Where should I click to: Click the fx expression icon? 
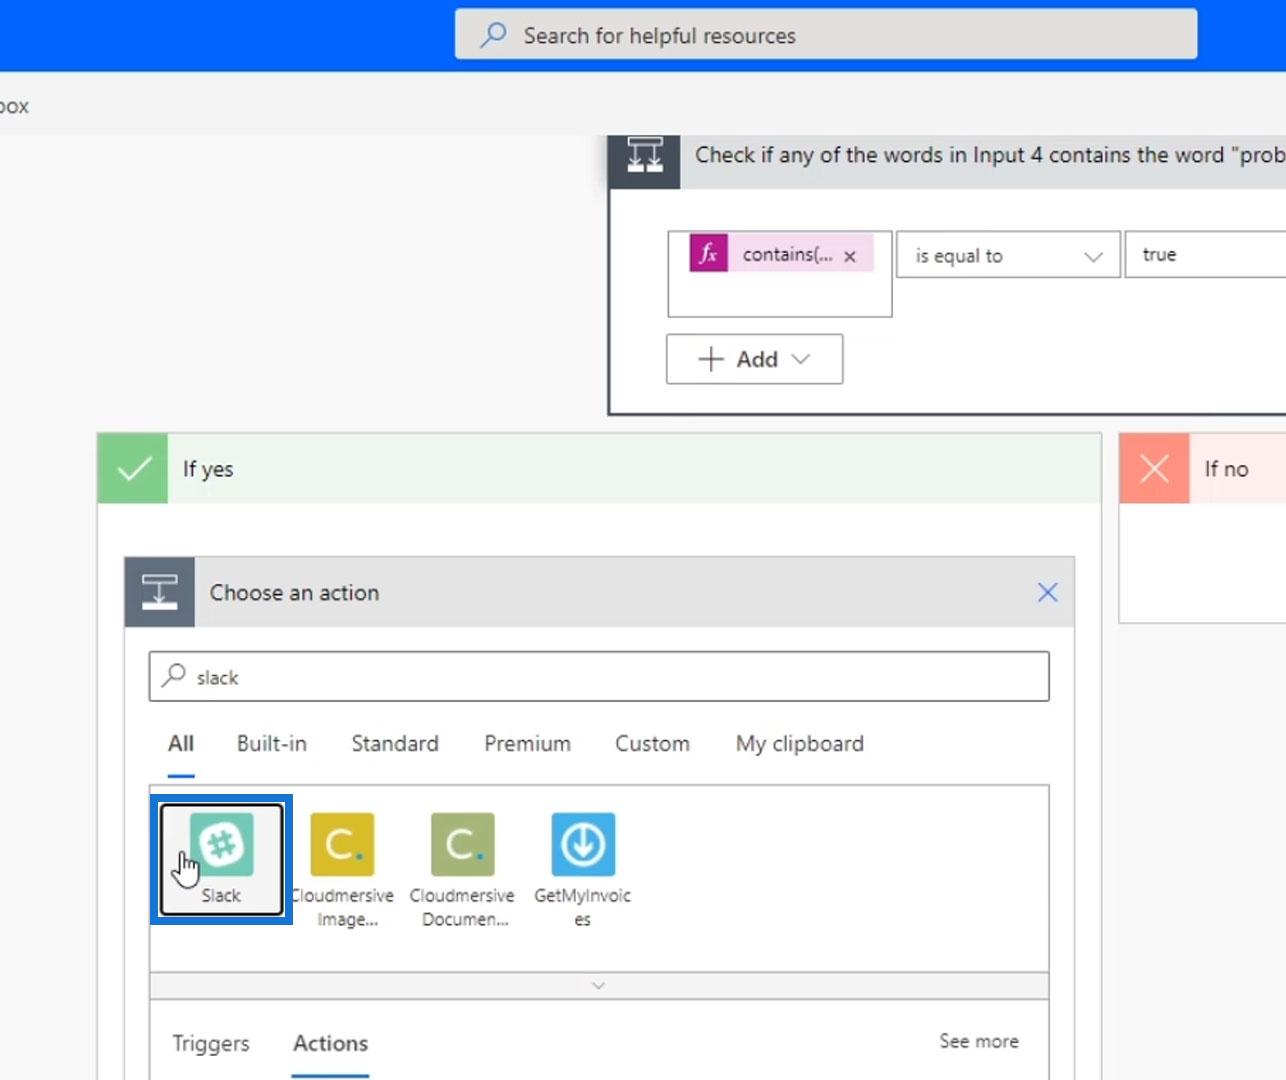(708, 254)
